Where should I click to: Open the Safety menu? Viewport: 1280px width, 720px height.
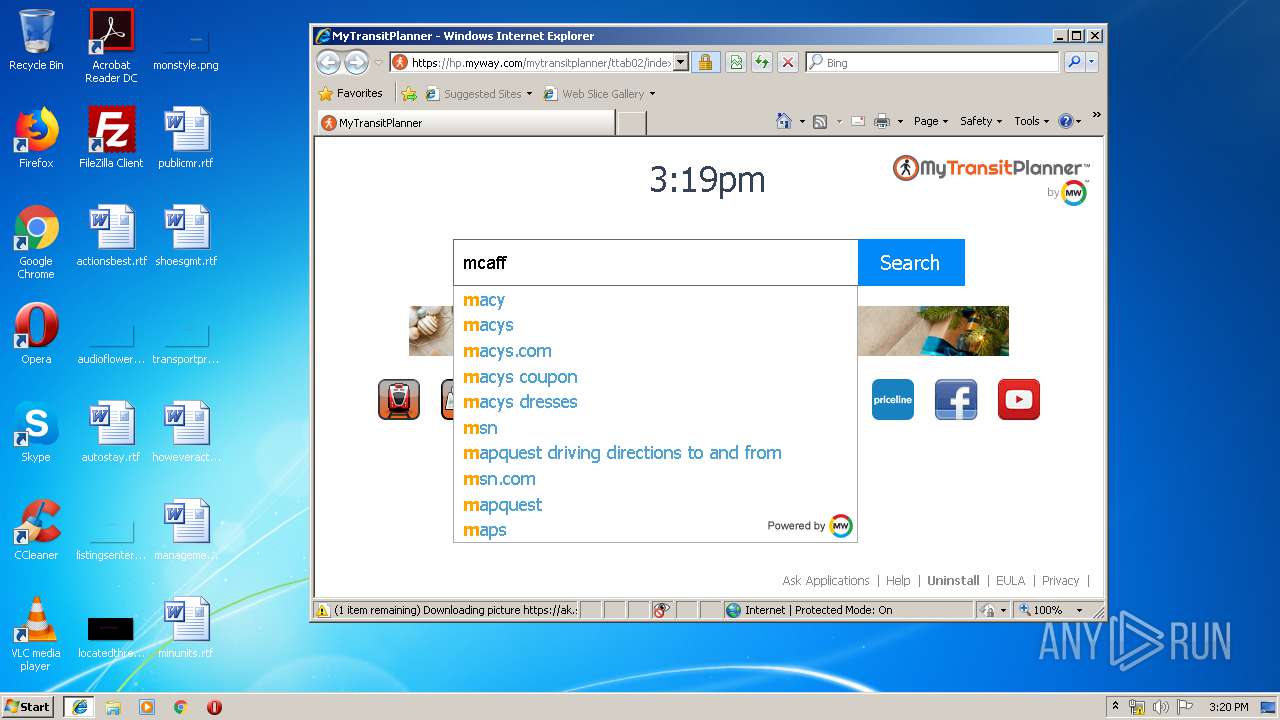click(x=981, y=121)
